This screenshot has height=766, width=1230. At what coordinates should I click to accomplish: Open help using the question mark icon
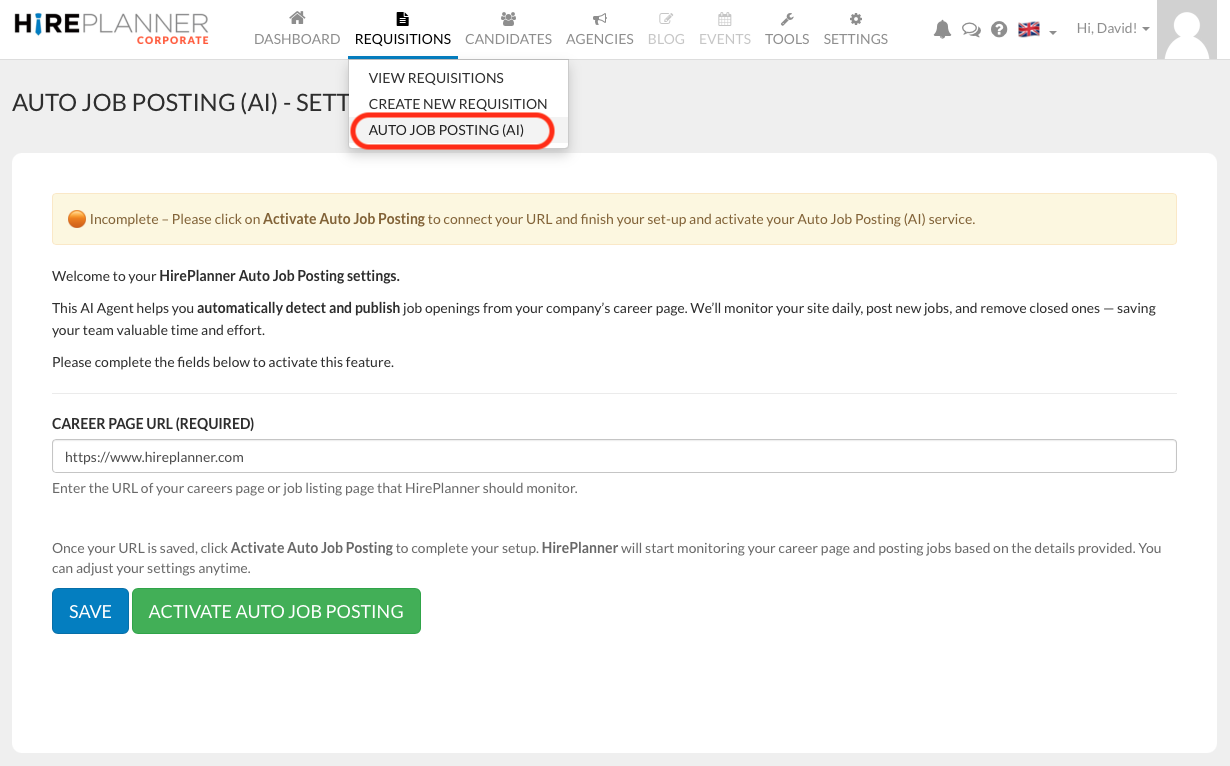coord(998,29)
